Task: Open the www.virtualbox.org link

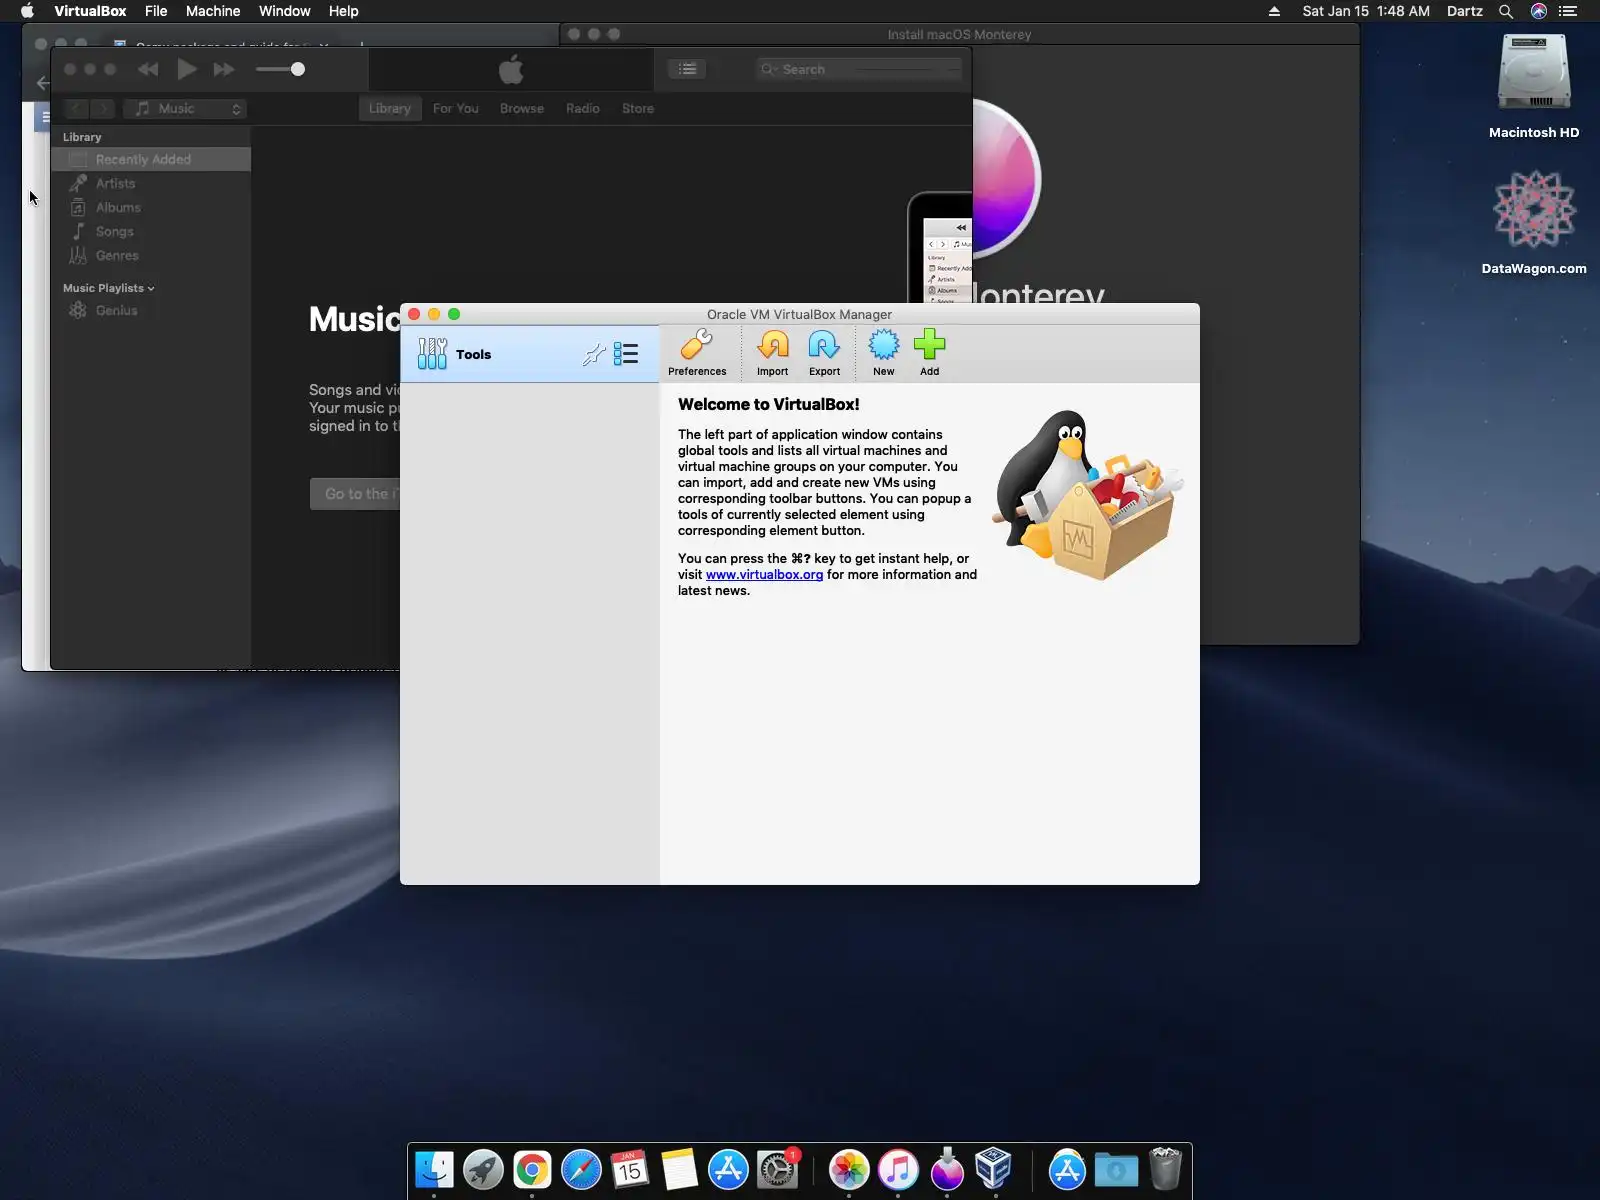Action: point(764,575)
